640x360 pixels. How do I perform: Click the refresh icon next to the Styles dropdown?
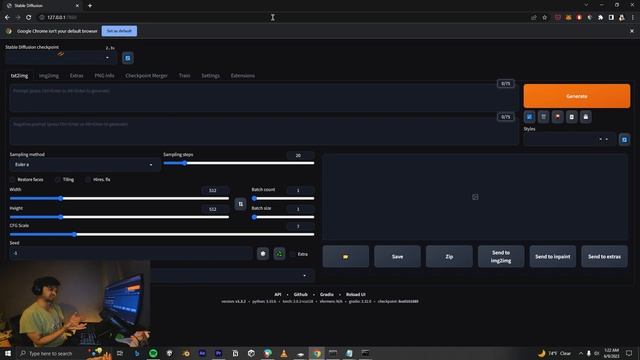pyautogui.click(x=624, y=140)
